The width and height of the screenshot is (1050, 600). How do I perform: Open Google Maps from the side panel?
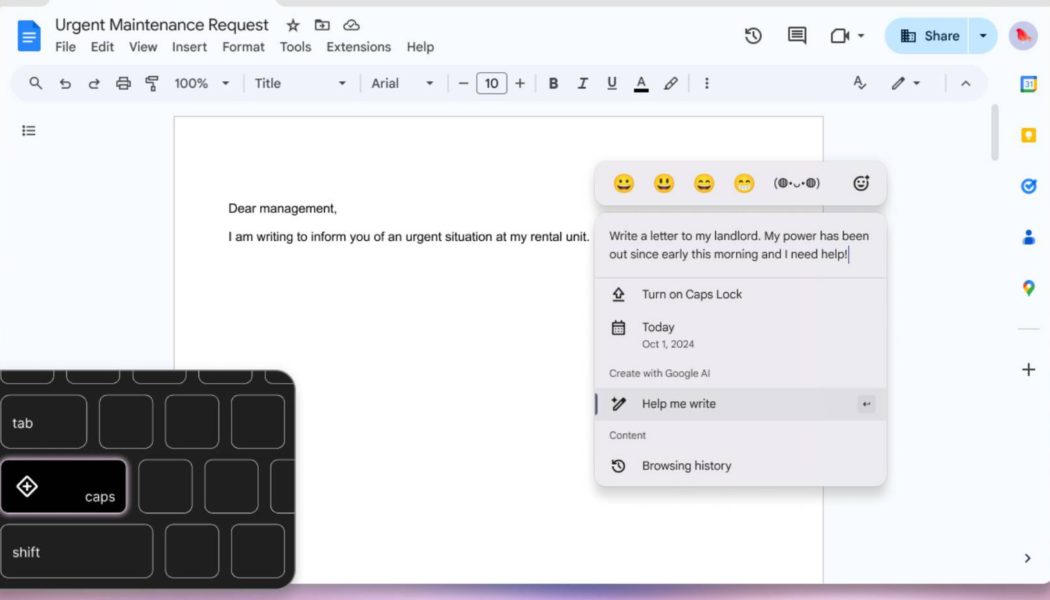coord(1028,289)
